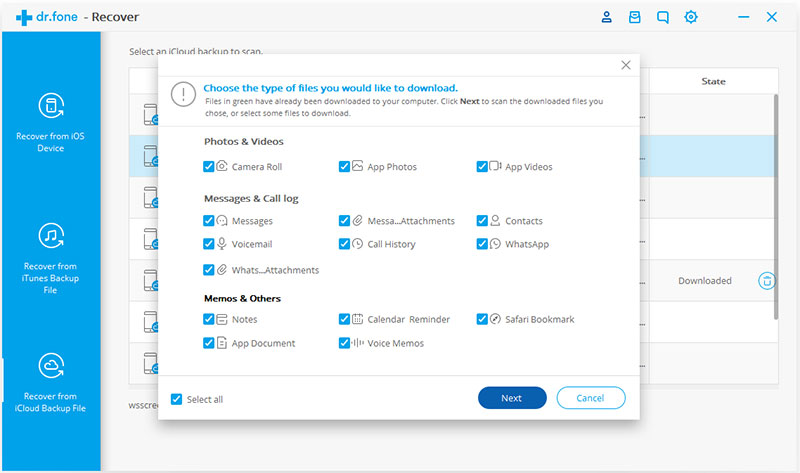
Task: Click the dr.fone logo
Action: click(46, 17)
